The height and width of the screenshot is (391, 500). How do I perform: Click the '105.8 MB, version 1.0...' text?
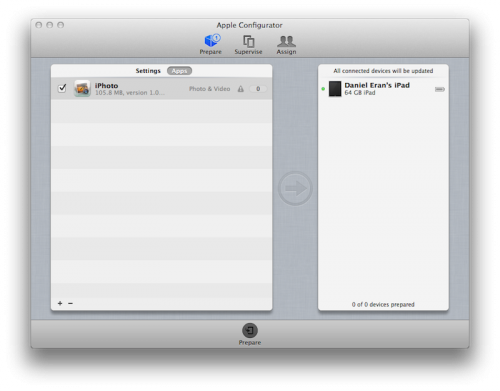[130, 93]
